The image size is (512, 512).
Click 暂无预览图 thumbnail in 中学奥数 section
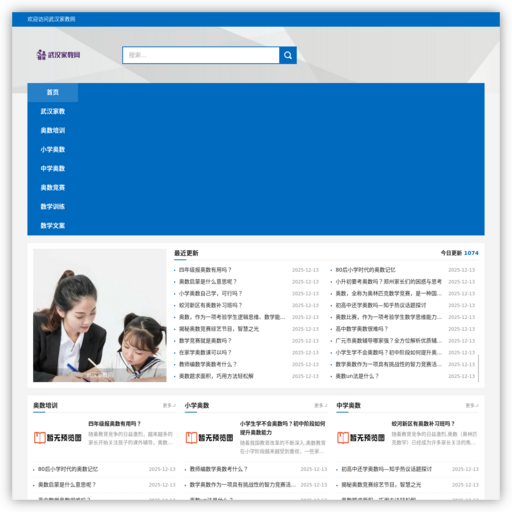pos(361,438)
